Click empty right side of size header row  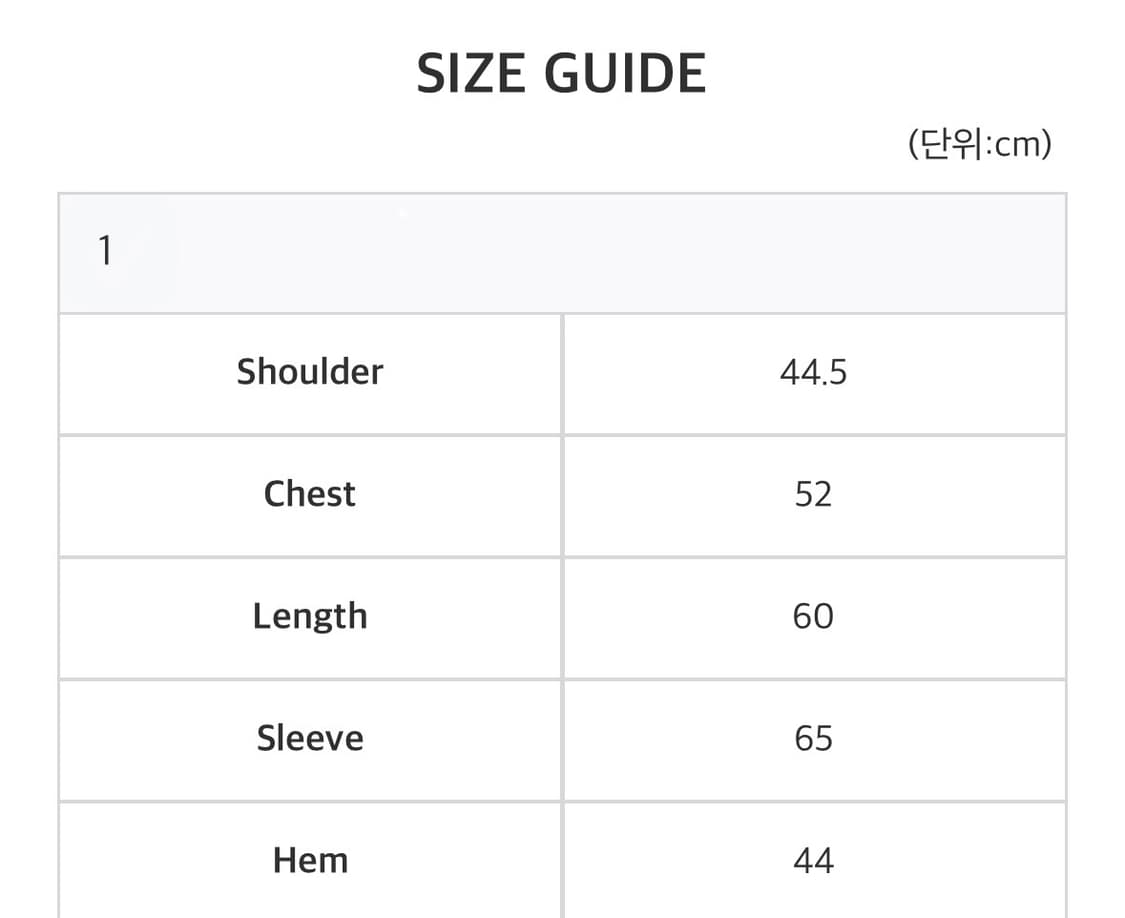click(x=800, y=253)
